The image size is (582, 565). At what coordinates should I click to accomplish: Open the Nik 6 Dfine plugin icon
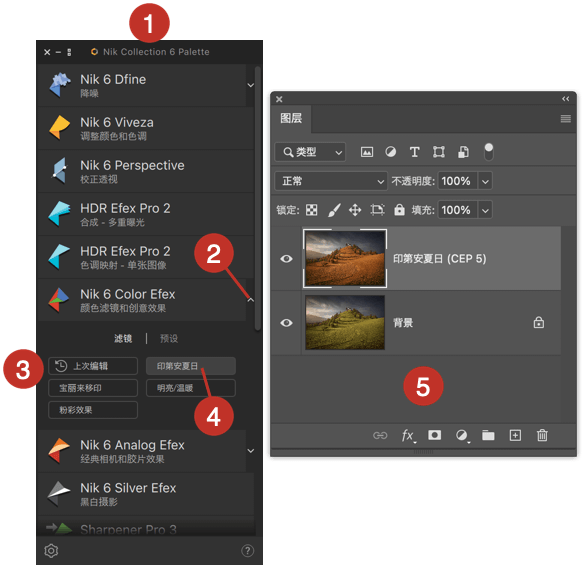pos(59,85)
